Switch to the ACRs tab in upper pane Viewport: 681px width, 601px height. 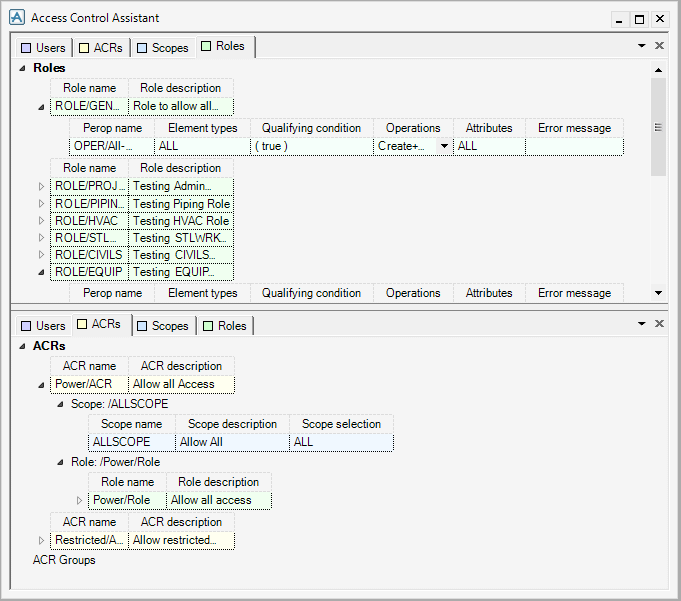pyautogui.click(x=101, y=48)
